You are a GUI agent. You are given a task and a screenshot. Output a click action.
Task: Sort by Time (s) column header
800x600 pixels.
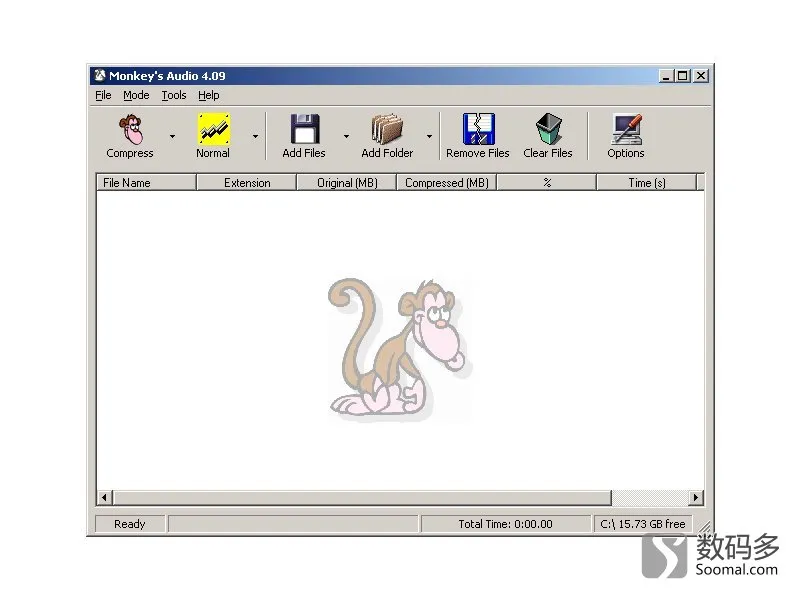click(646, 183)
